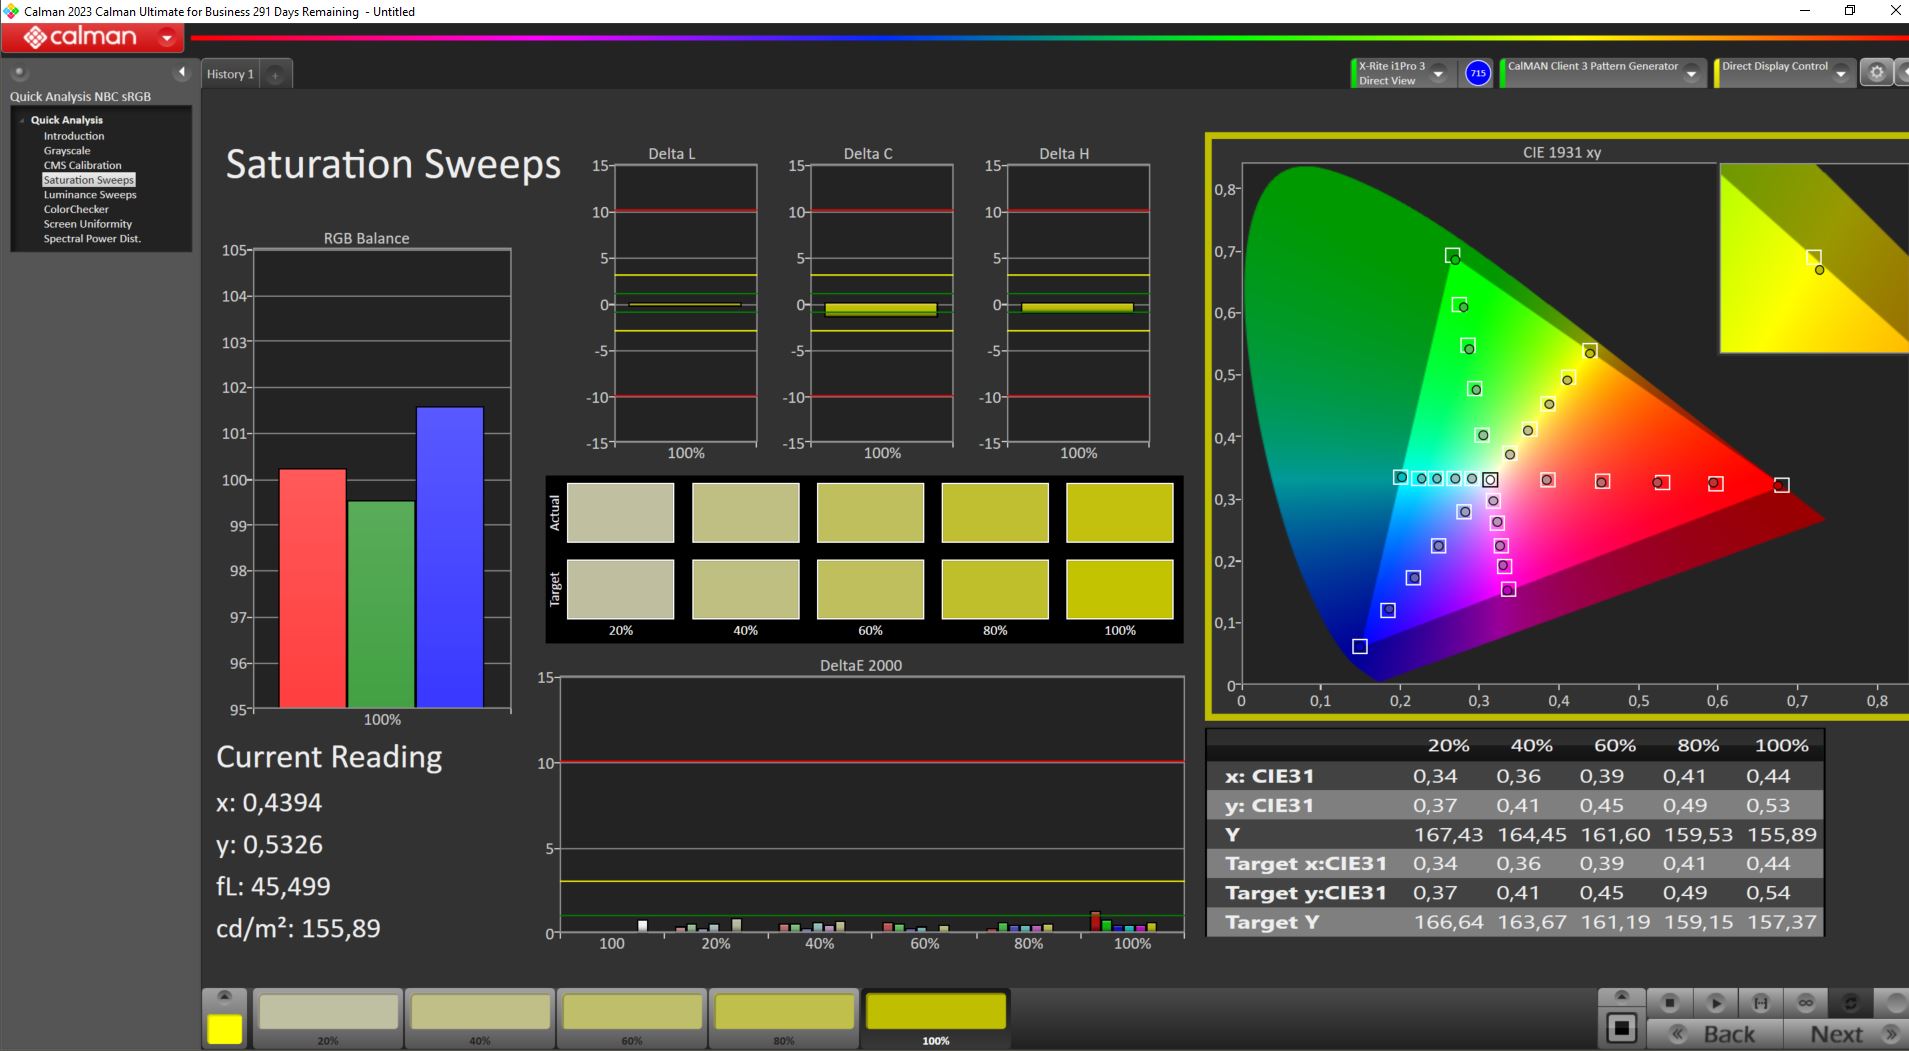
Task: Add a new history tab with plus icon
Action: (x=275, y=74)
